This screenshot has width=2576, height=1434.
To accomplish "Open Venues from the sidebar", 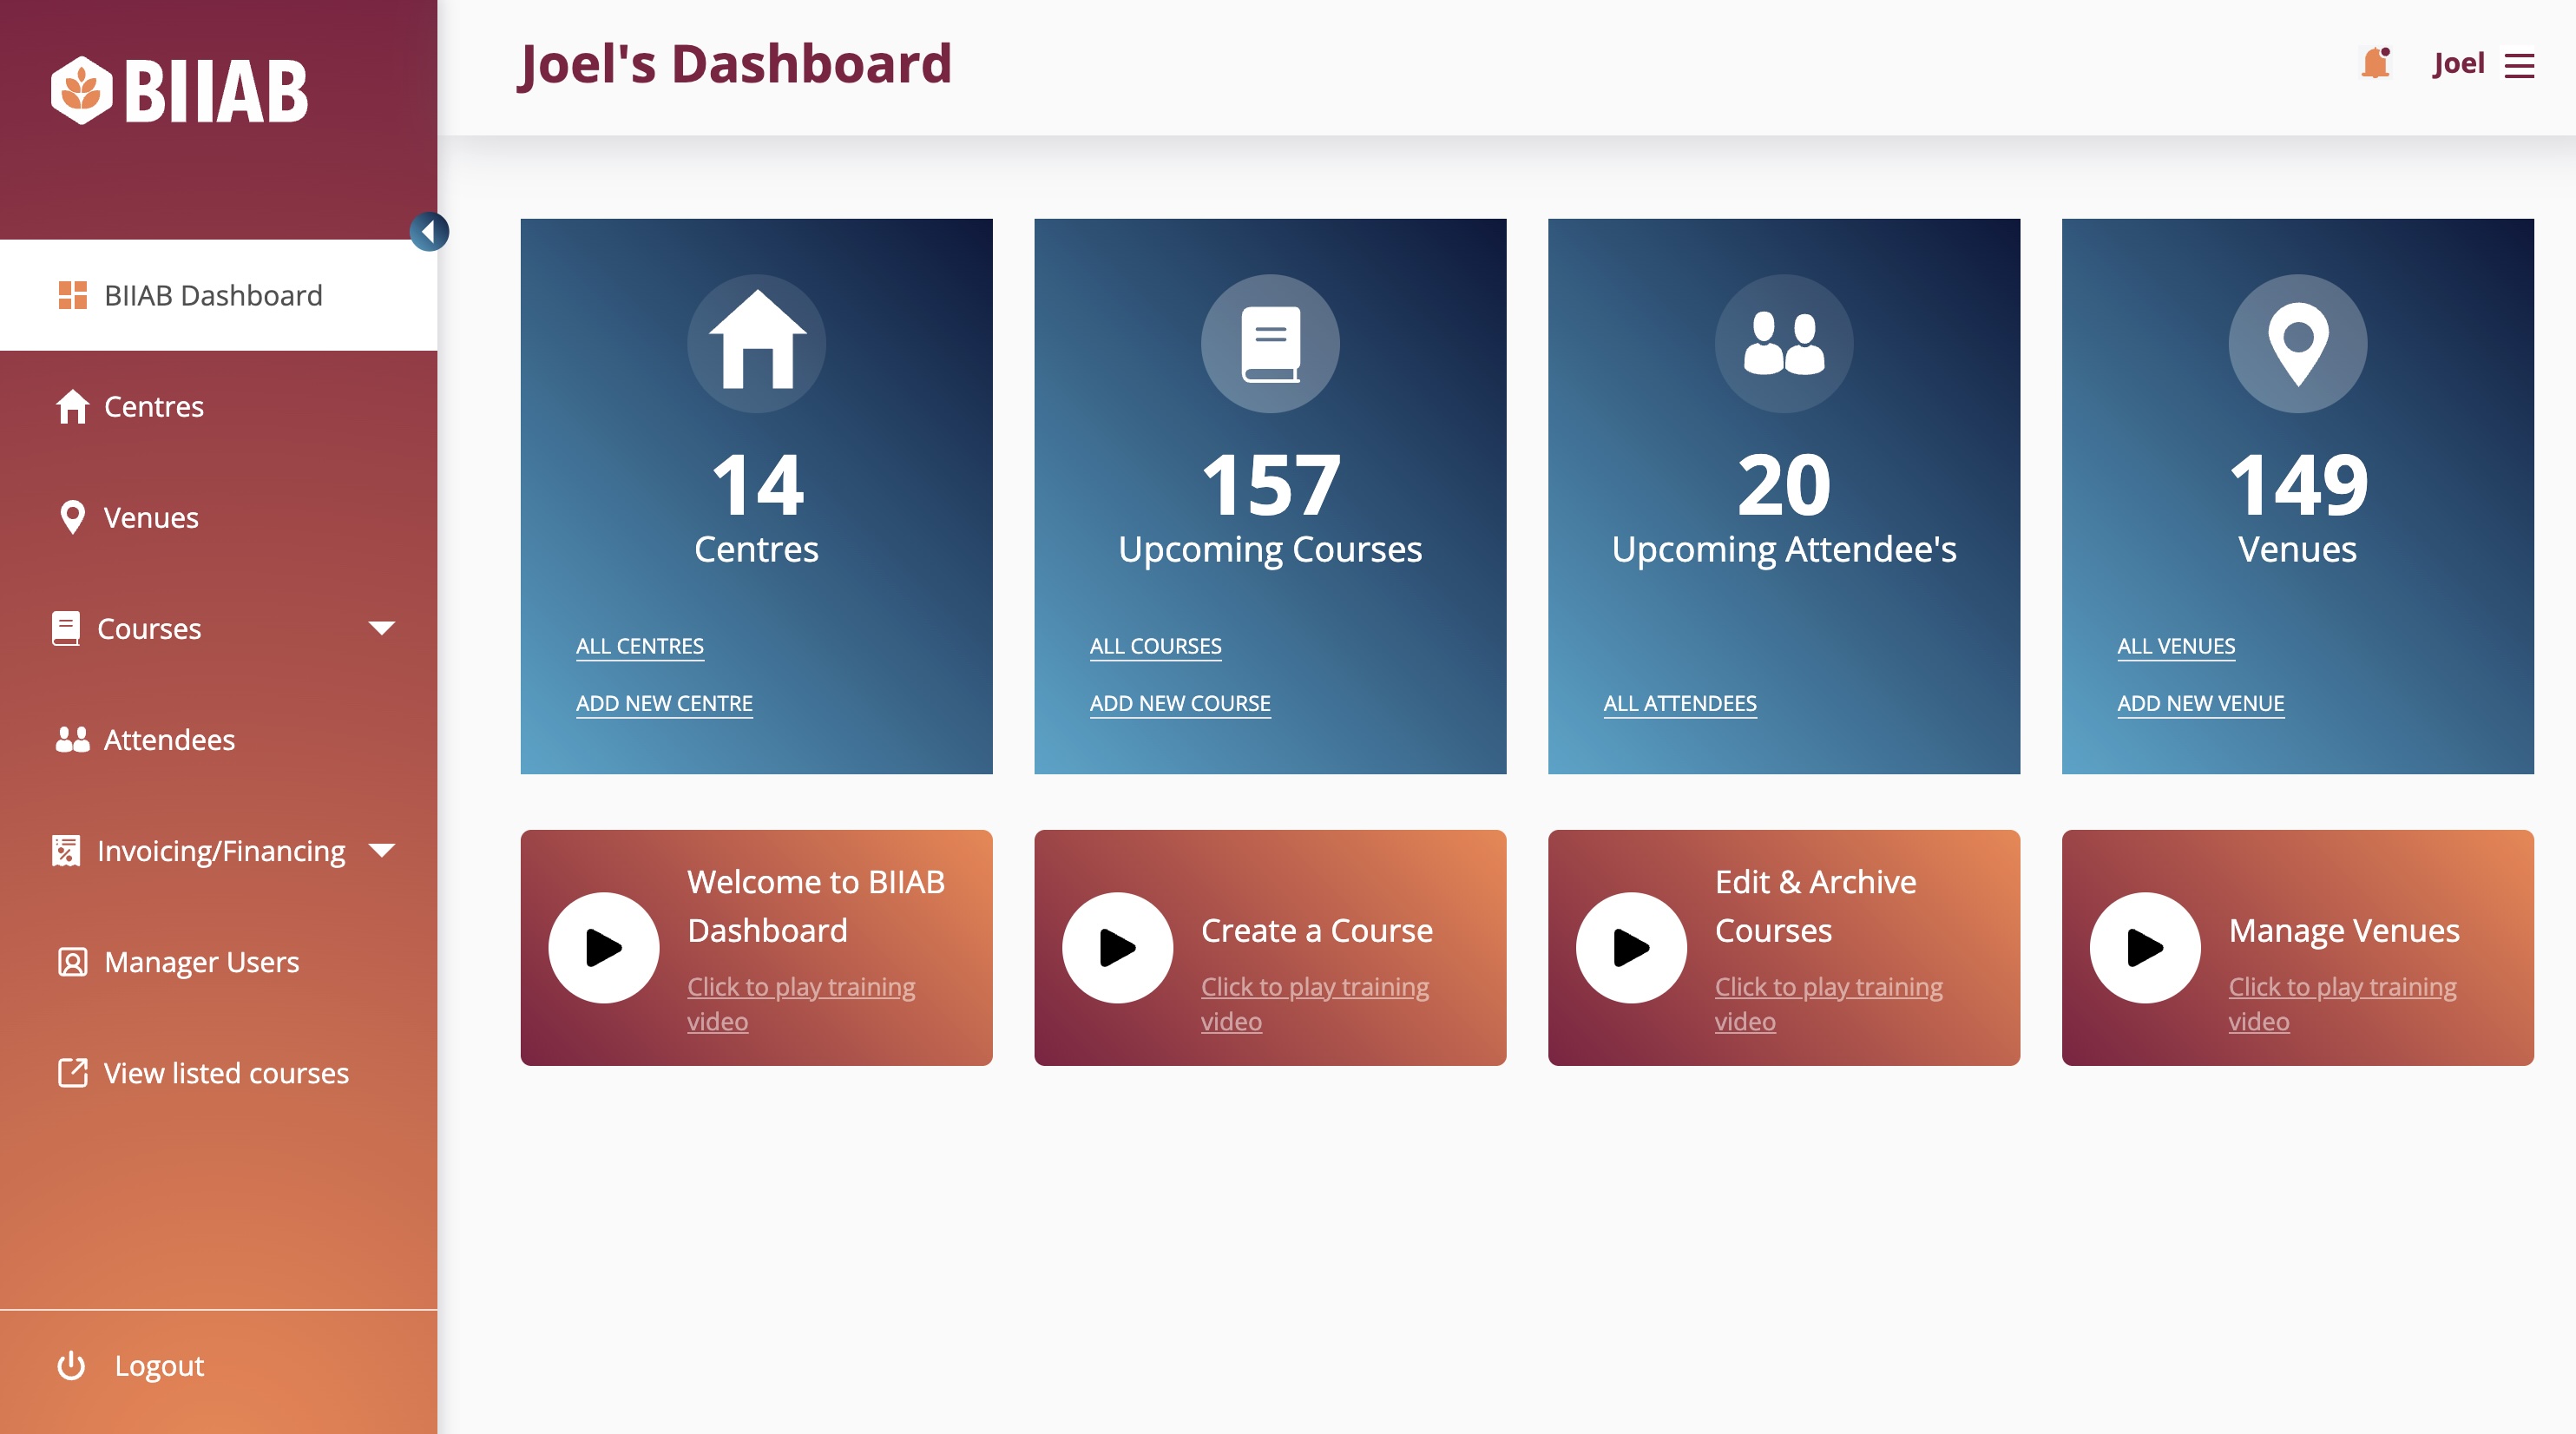I will point(151,517).
